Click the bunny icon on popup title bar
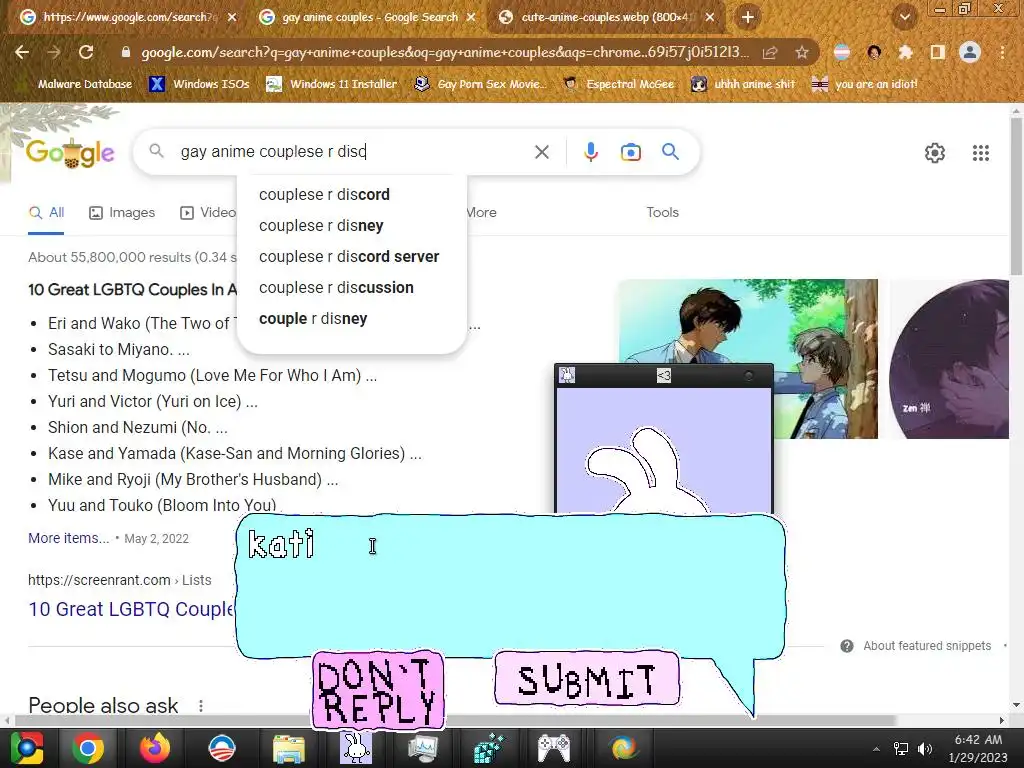This screenshot has height=768, width=1024. pyautogui.click(x=567, y=375)
